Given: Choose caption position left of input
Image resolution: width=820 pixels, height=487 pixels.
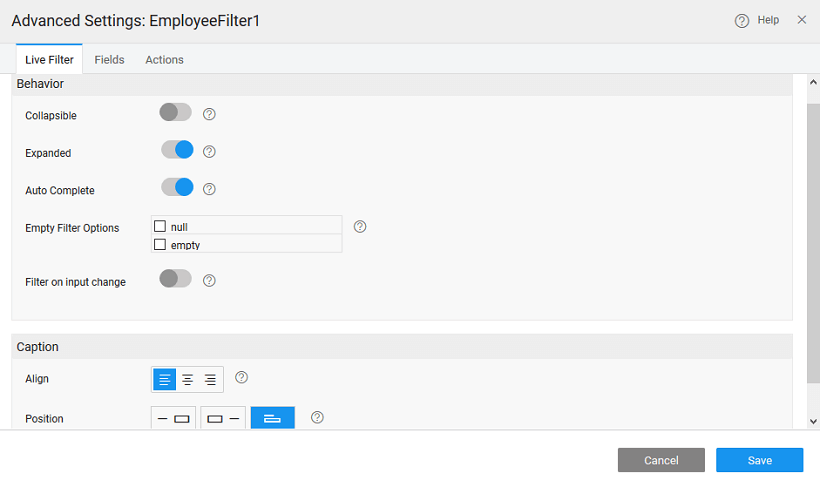Looking at the screenshot, I should coord(173,418).
